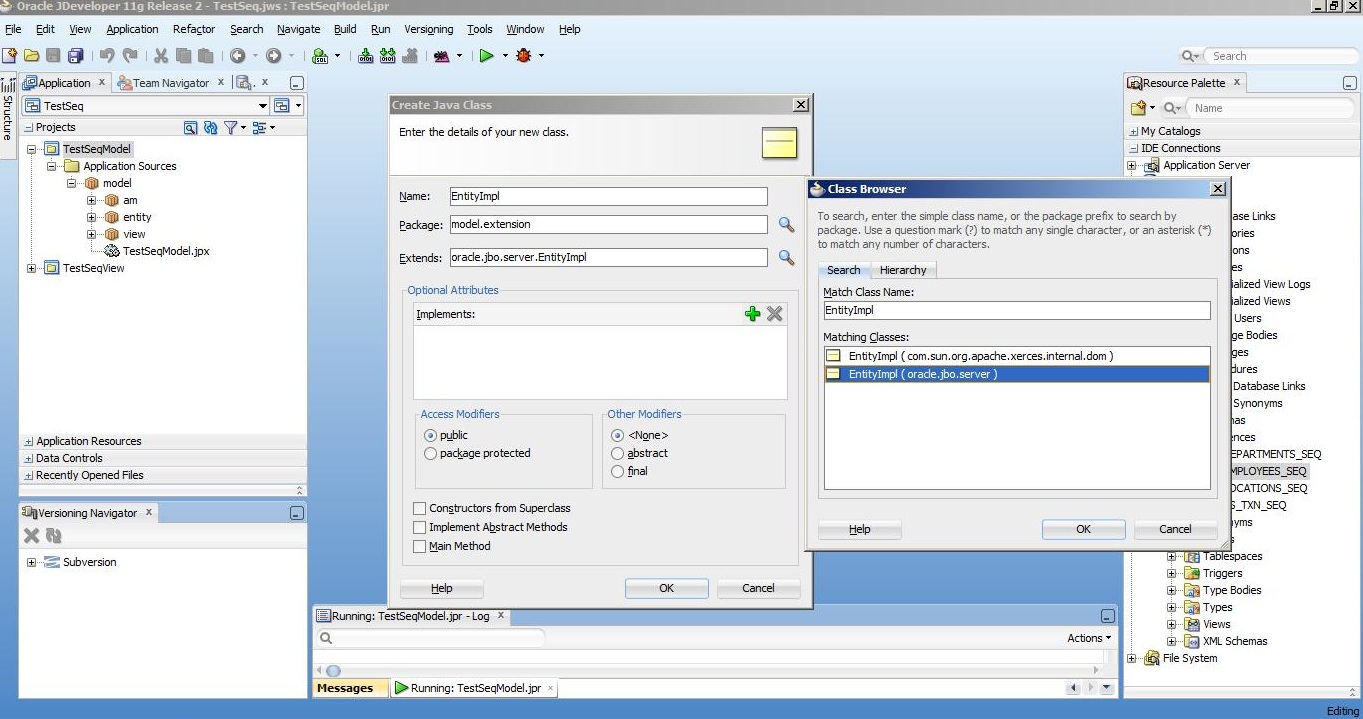Collapse the TestSeqModel project node
This screenshot has height=719, width=1363.
(x=32, y=149)
